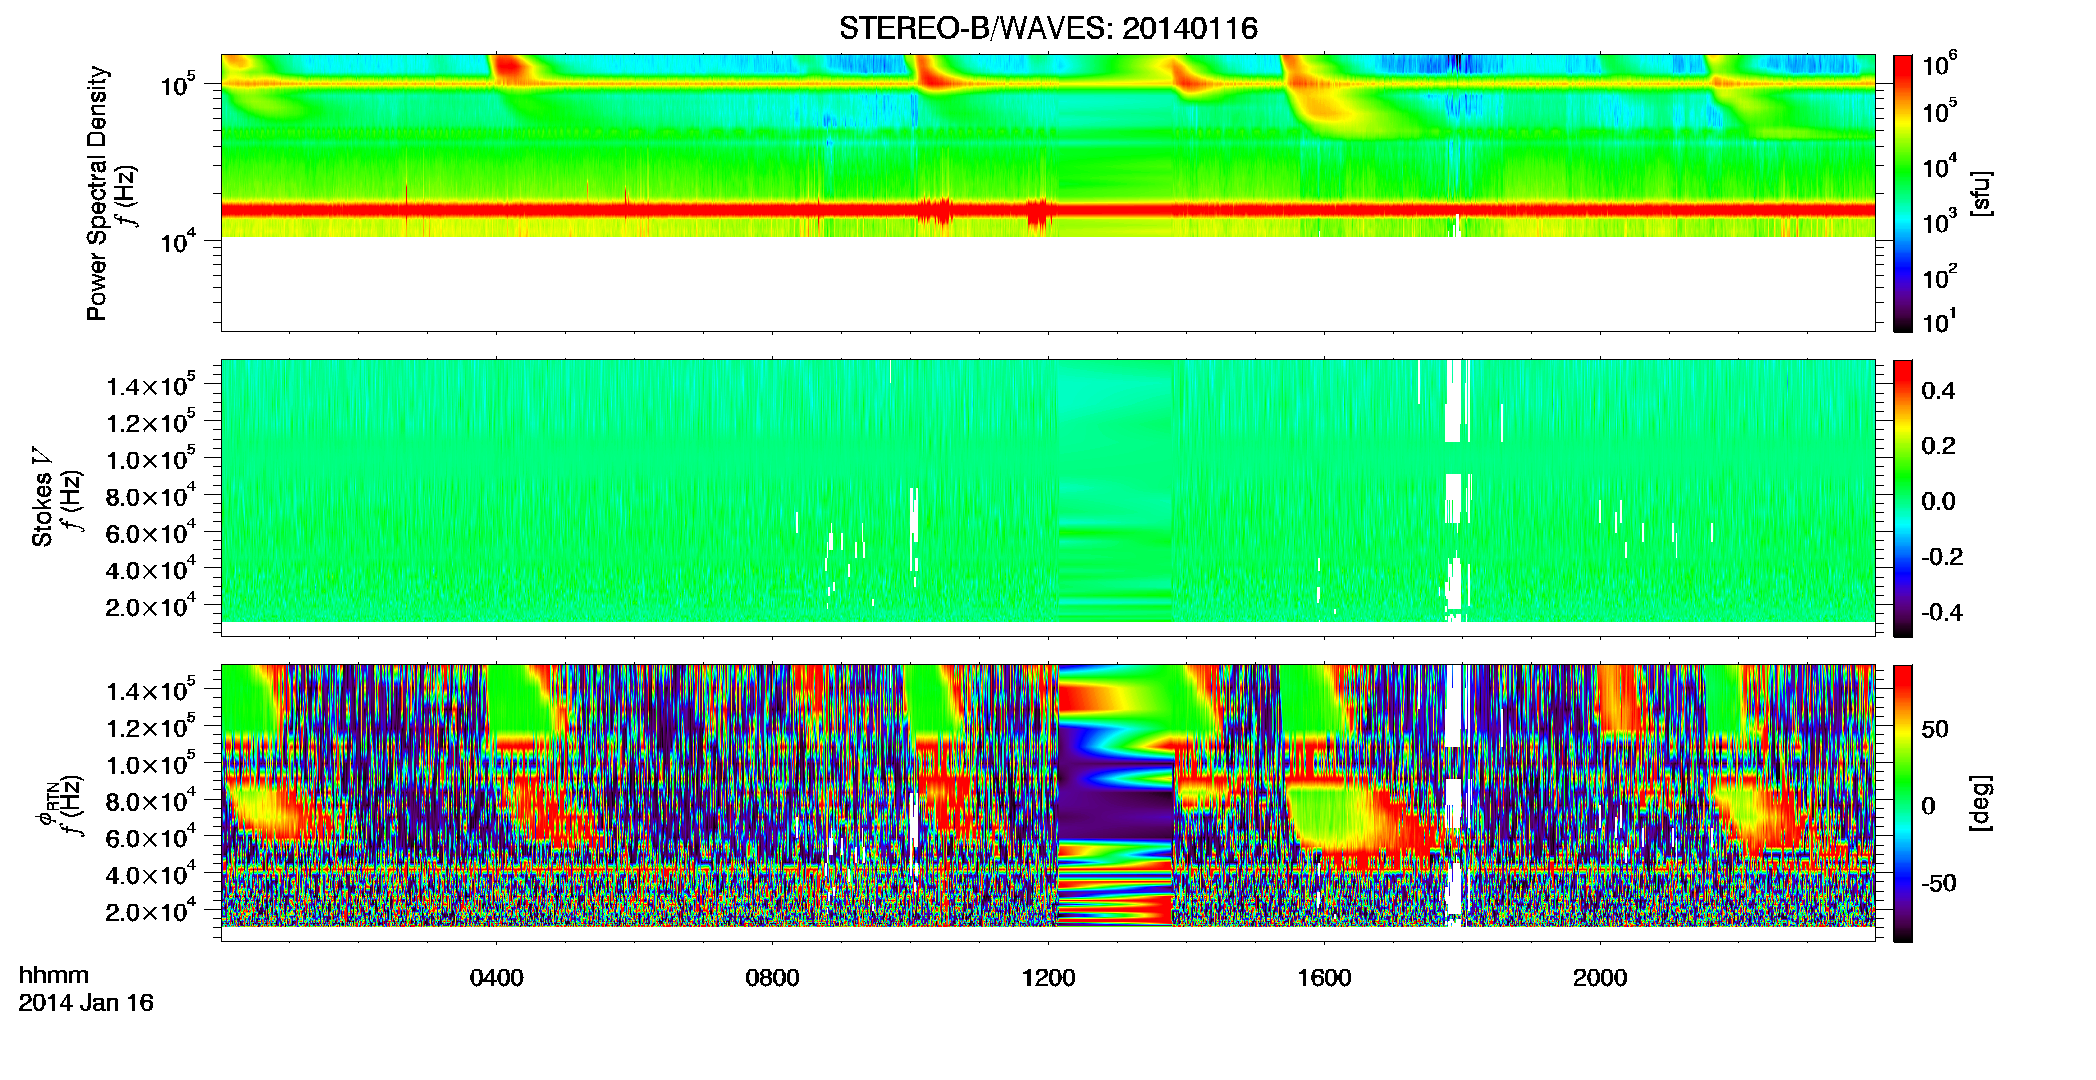The image size is (2096, 1080).
Task: Click the -50 label on deg colorbar
Action: point(1939,883)
